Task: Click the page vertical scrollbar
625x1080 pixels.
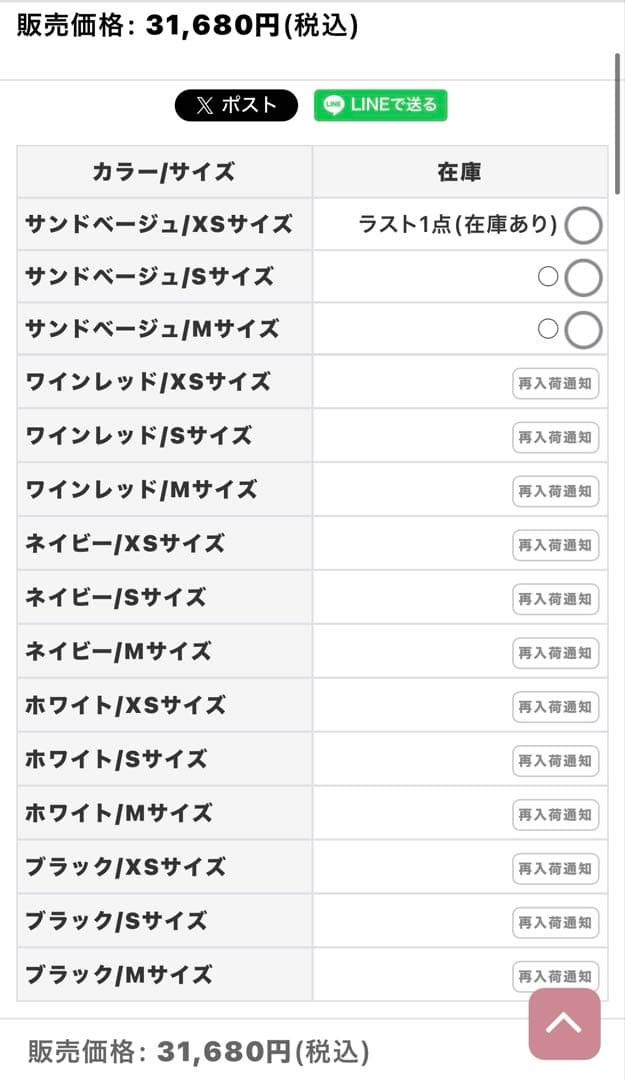Action: tap(617, 120)
